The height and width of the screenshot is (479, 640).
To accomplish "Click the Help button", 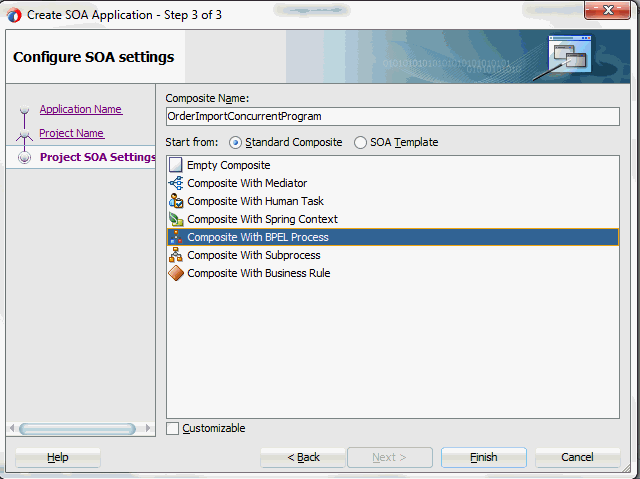I will (x=58, y=457).
